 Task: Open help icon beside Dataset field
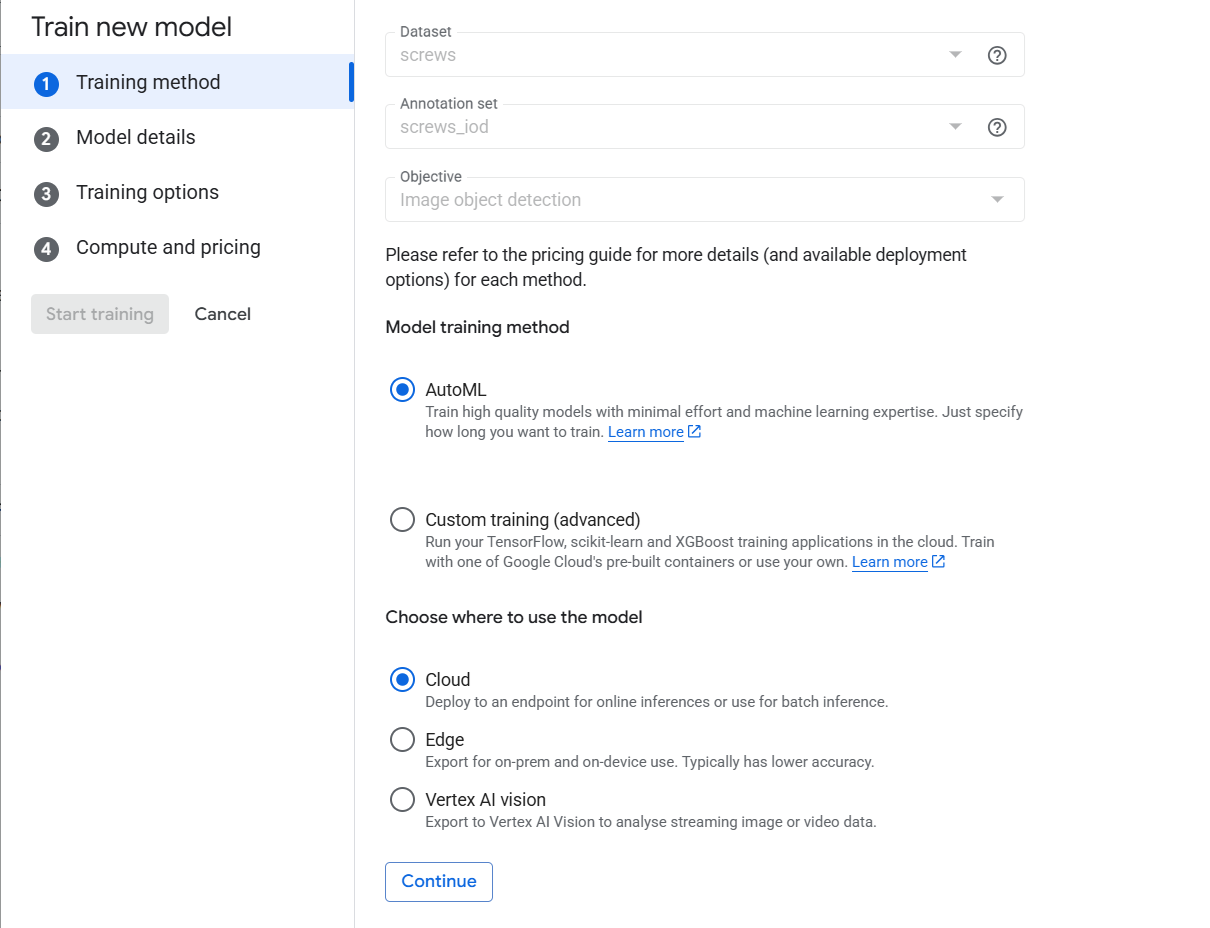point(997,55)
